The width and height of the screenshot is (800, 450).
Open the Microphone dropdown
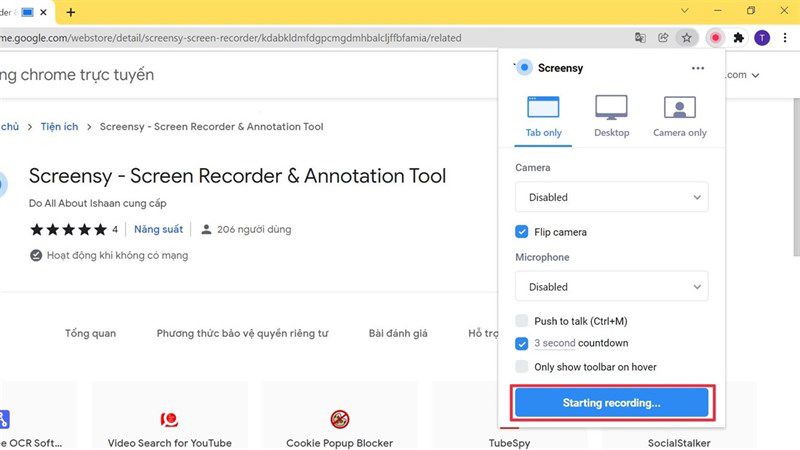611,287
